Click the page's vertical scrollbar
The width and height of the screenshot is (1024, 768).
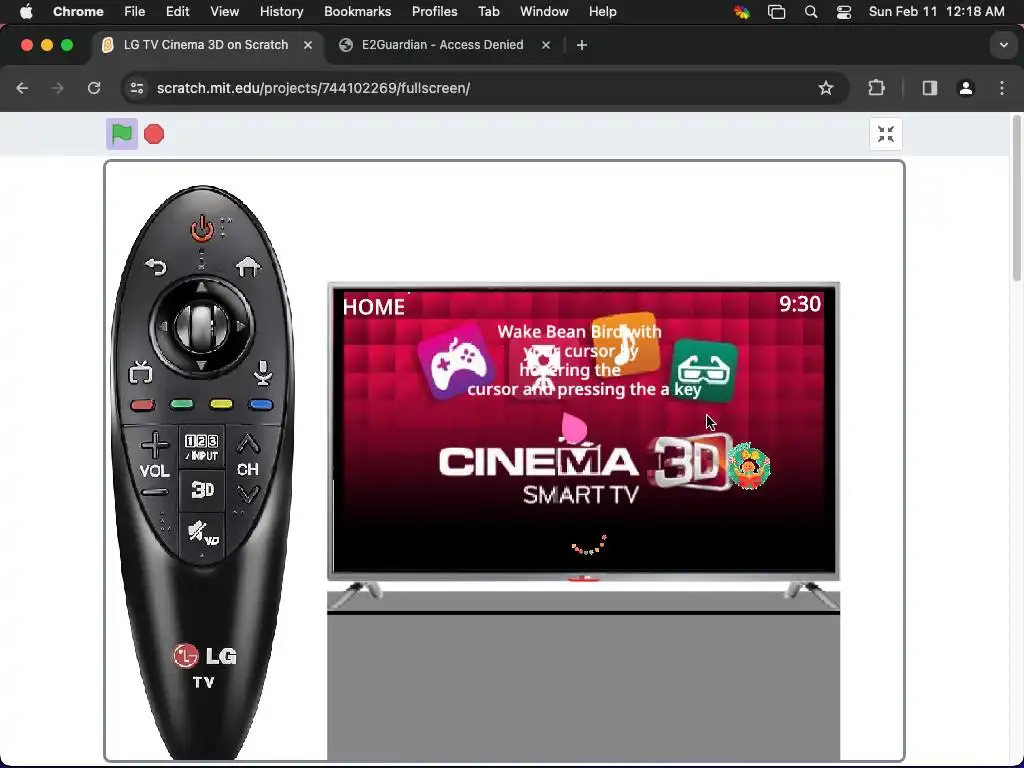click(1016, 199)
